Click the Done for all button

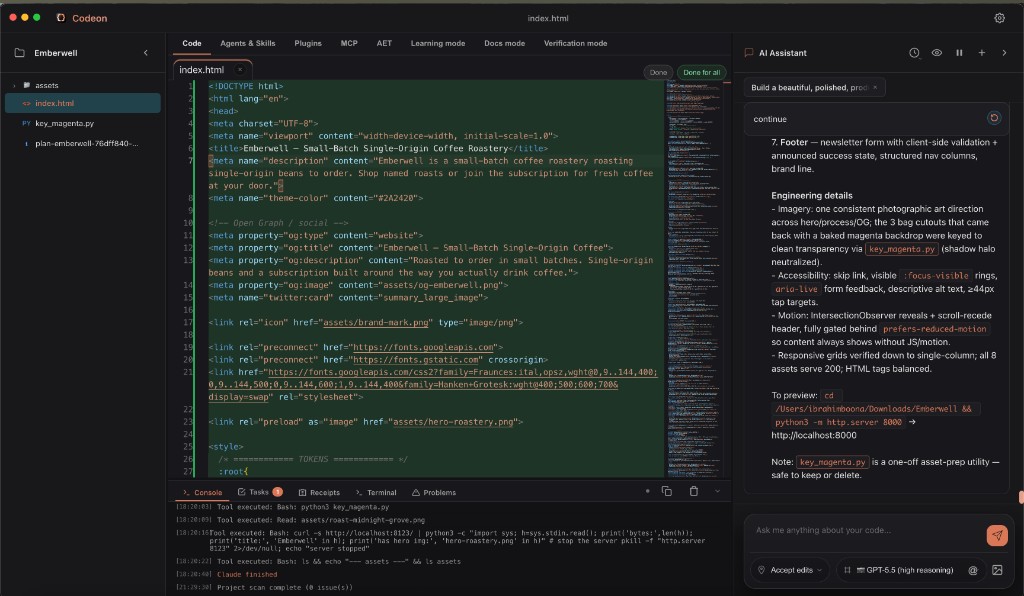(x=701, y=72)
